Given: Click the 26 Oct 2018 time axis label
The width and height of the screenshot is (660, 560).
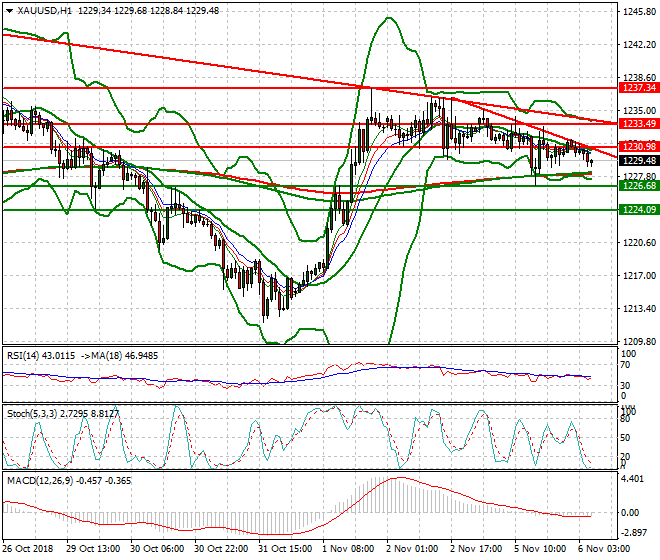Looking at the screenshot, I should 28,549.
